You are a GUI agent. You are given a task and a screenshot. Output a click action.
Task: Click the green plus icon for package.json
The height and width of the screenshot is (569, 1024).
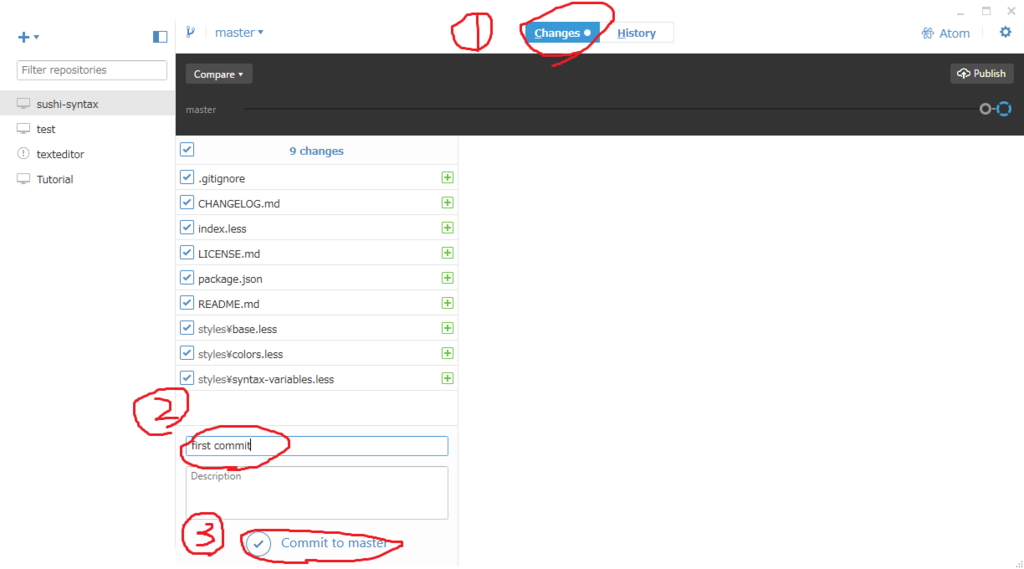tap(447, 278)
